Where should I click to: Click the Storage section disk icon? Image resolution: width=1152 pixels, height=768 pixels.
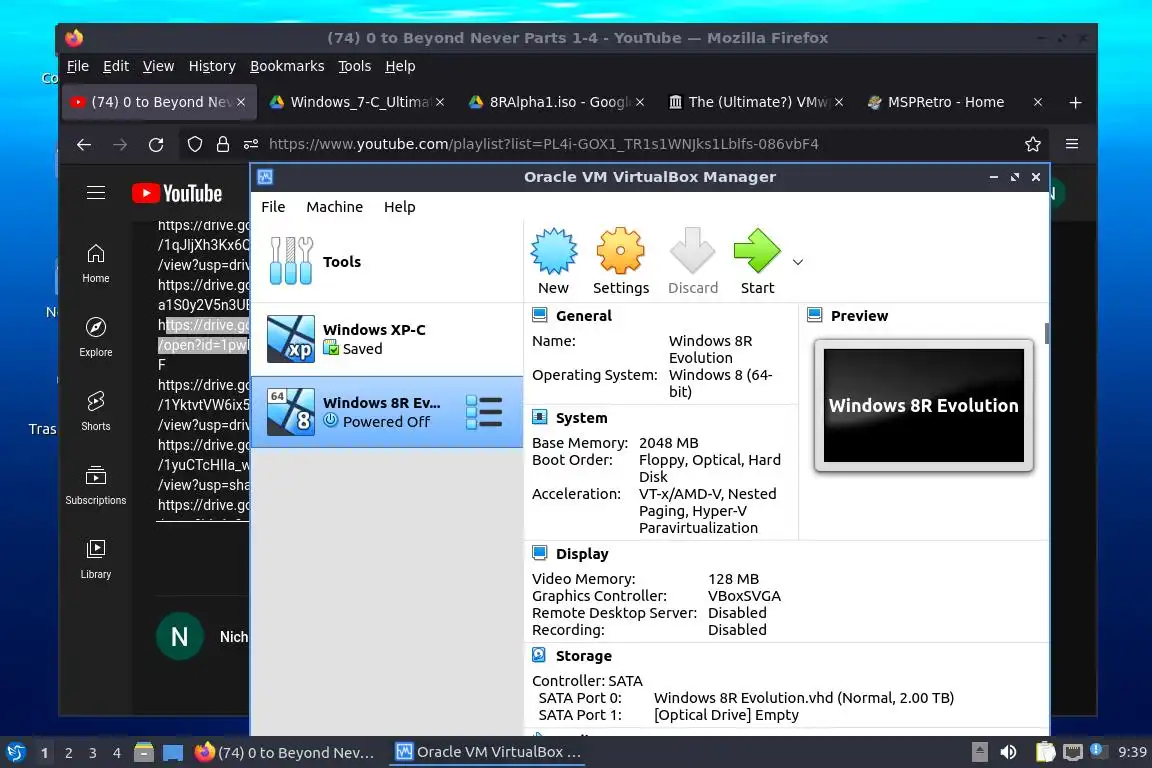(539, 655)
